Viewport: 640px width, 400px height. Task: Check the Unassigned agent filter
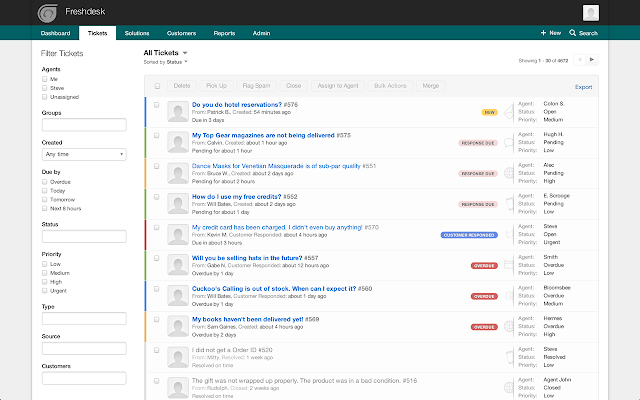coord(44,97)
